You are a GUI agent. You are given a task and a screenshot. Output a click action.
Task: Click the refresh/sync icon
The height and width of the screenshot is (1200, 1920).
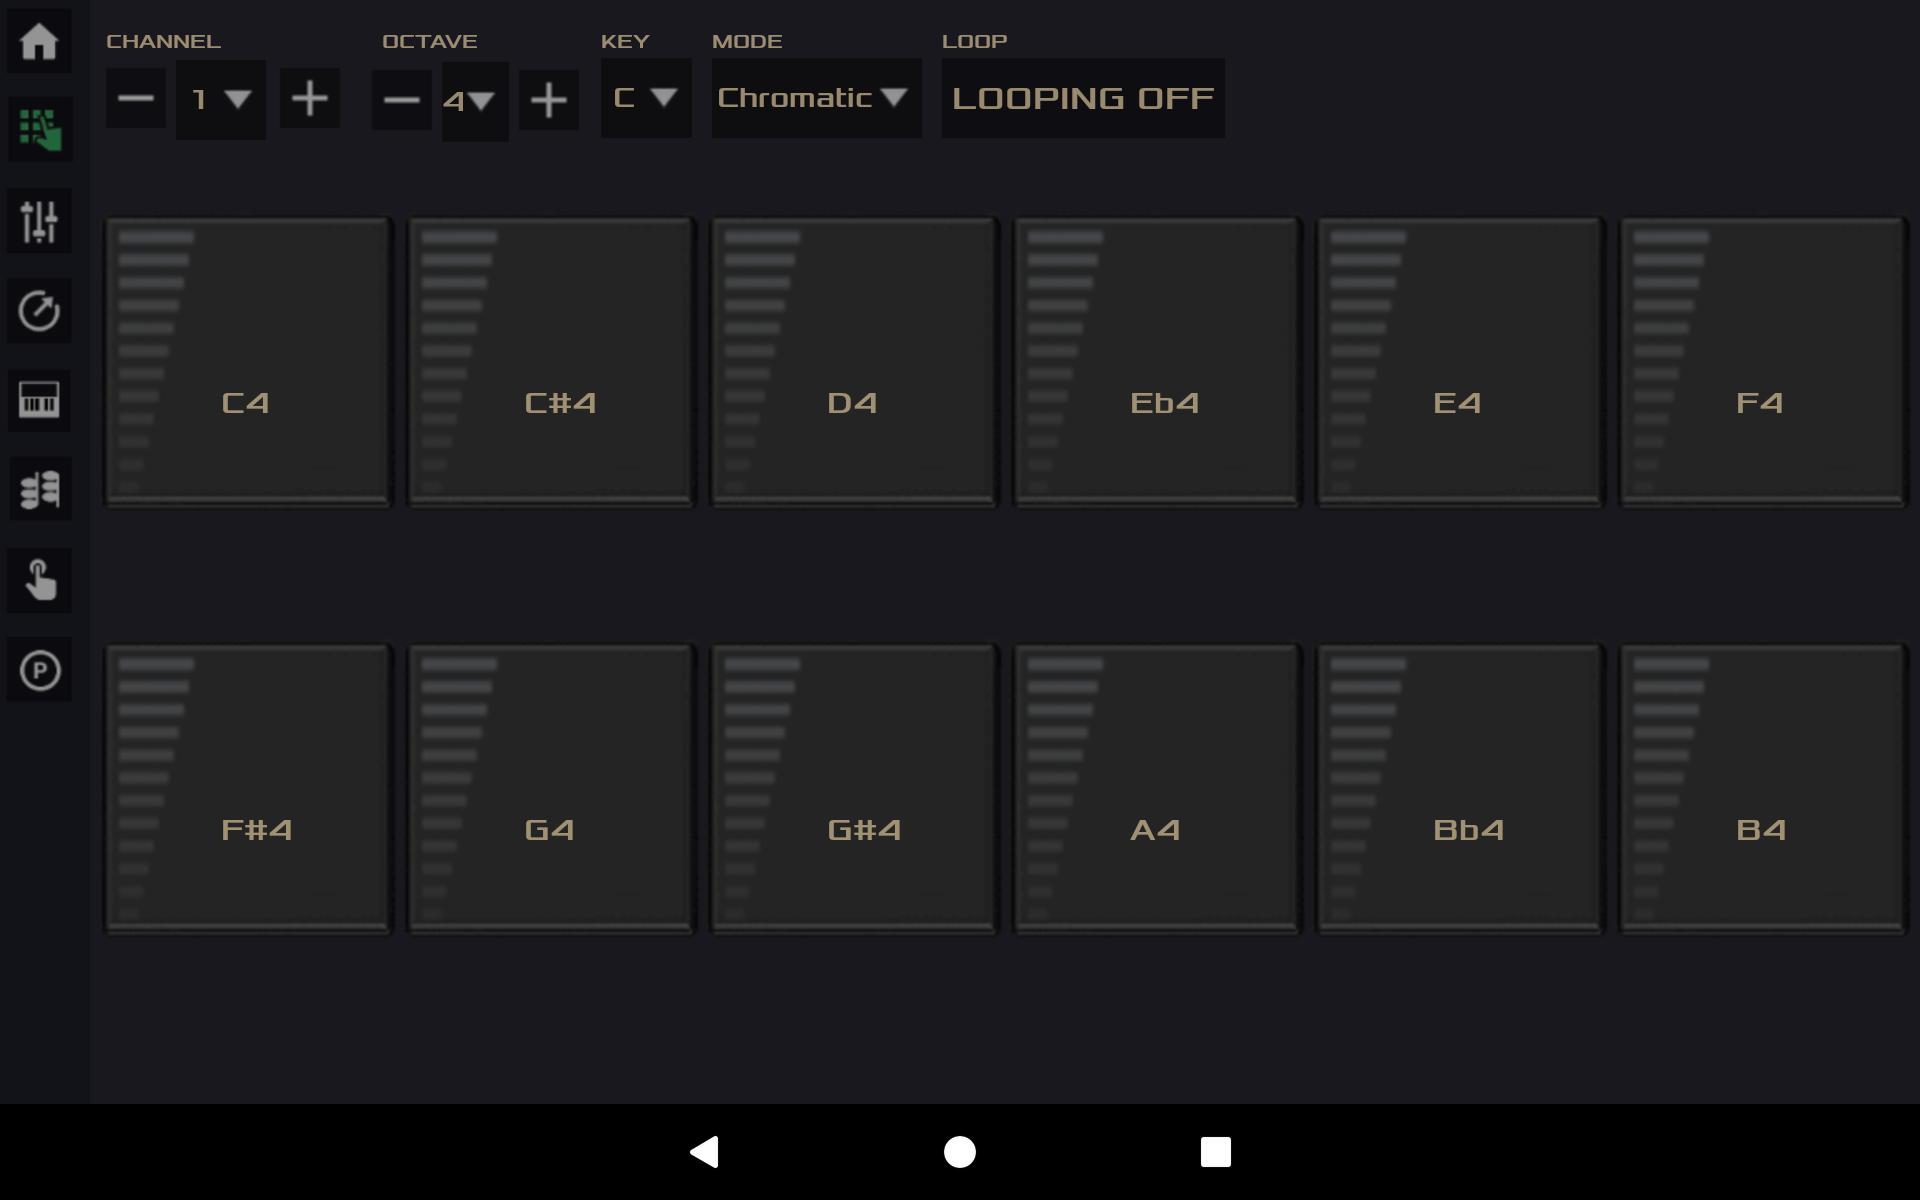pos(40,311)
